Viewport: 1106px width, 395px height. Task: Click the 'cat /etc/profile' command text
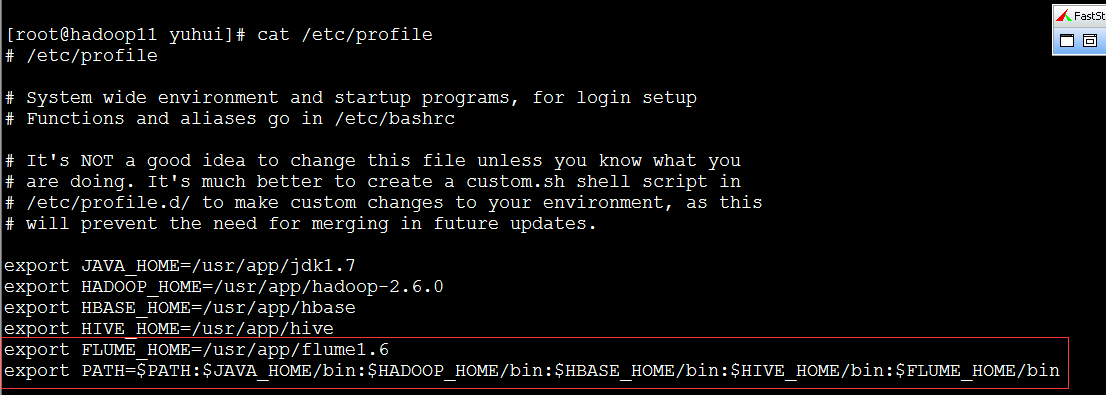click(345, 35)
